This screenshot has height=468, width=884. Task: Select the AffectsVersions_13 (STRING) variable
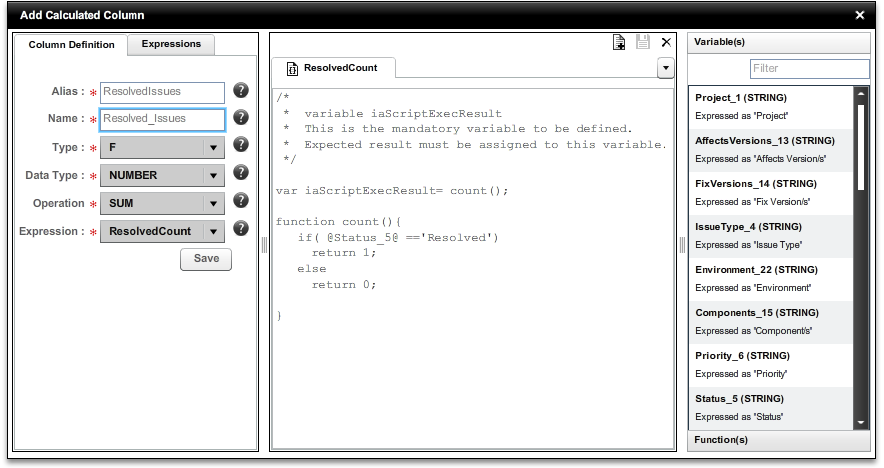tap(771, 150)
